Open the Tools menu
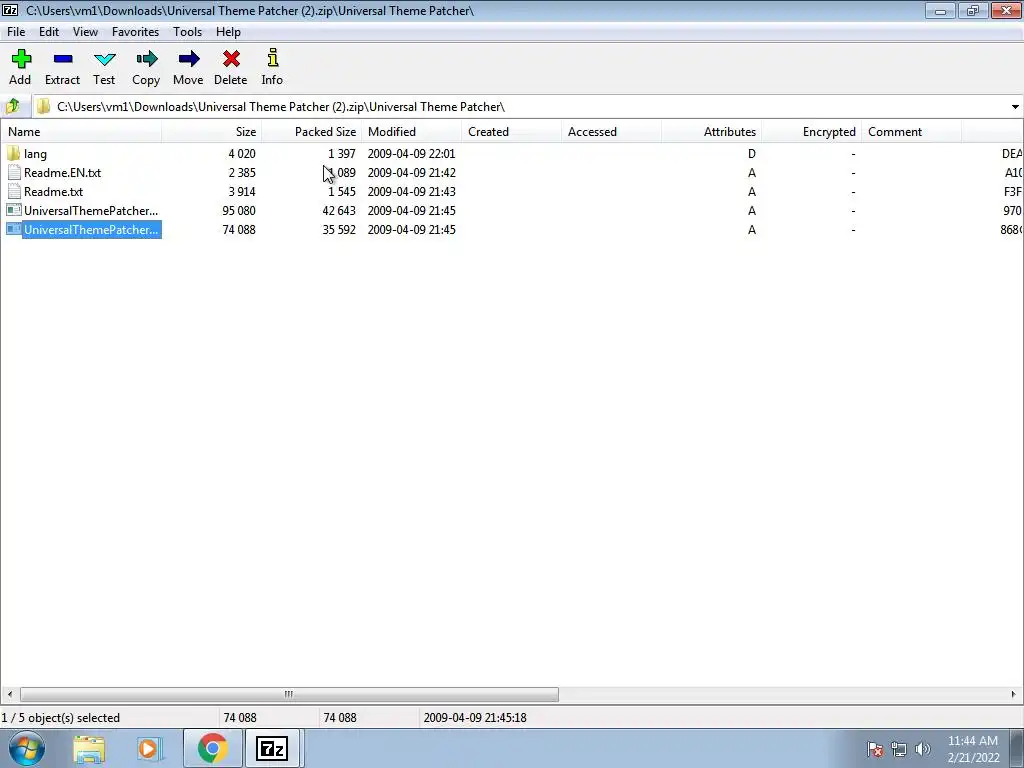Viewport: 1024px width, 768px height. tap(187, 31)
